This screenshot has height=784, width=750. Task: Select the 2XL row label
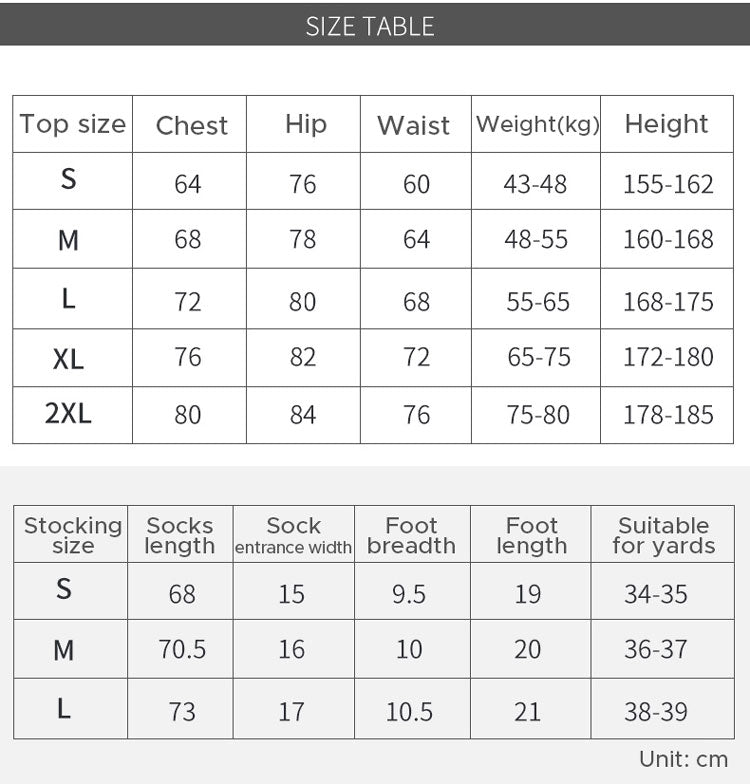[68, 414]
